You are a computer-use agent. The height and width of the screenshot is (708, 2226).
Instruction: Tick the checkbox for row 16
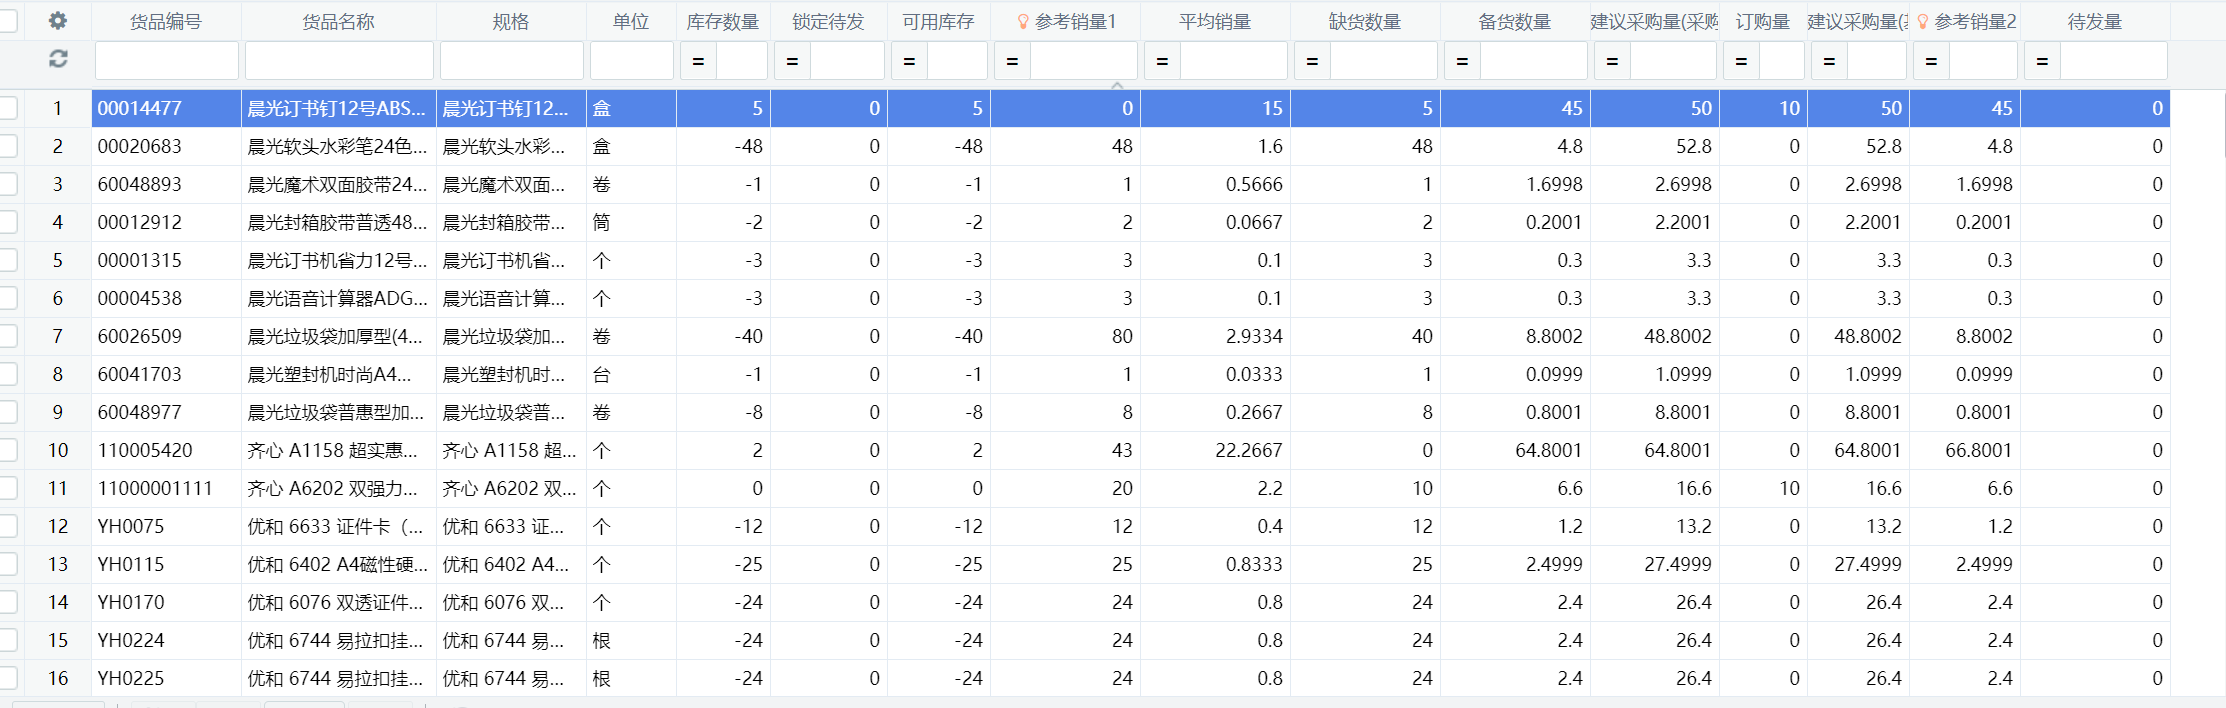pos(8,678)
